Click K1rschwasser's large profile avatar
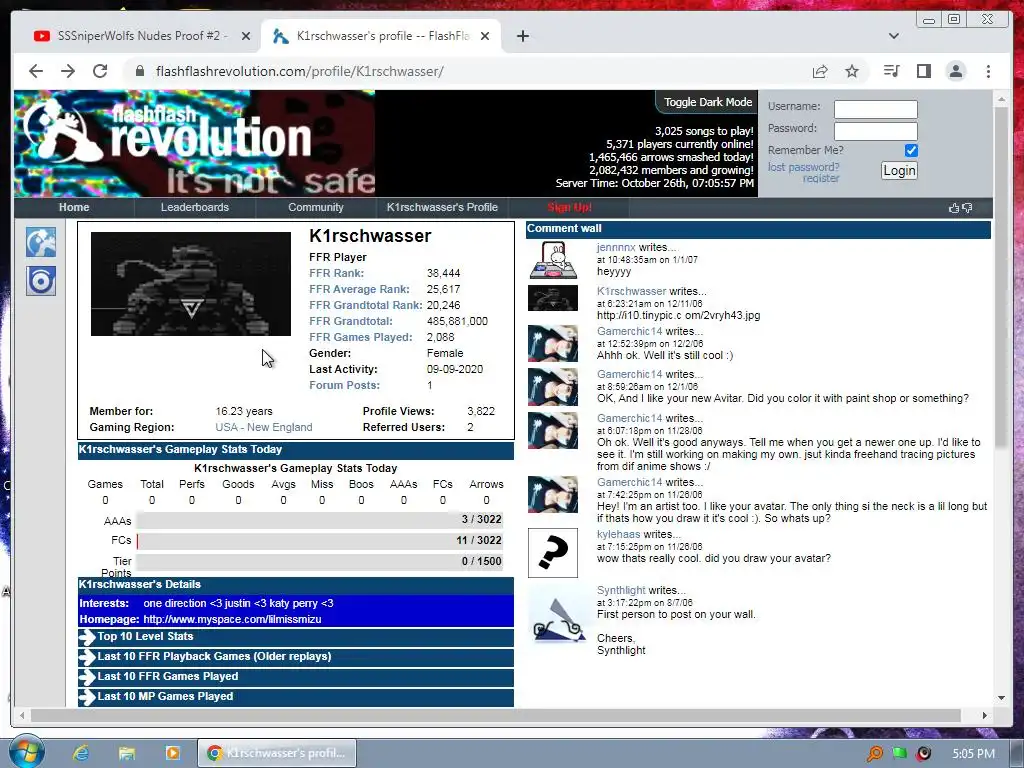 [x=191, y=284]
